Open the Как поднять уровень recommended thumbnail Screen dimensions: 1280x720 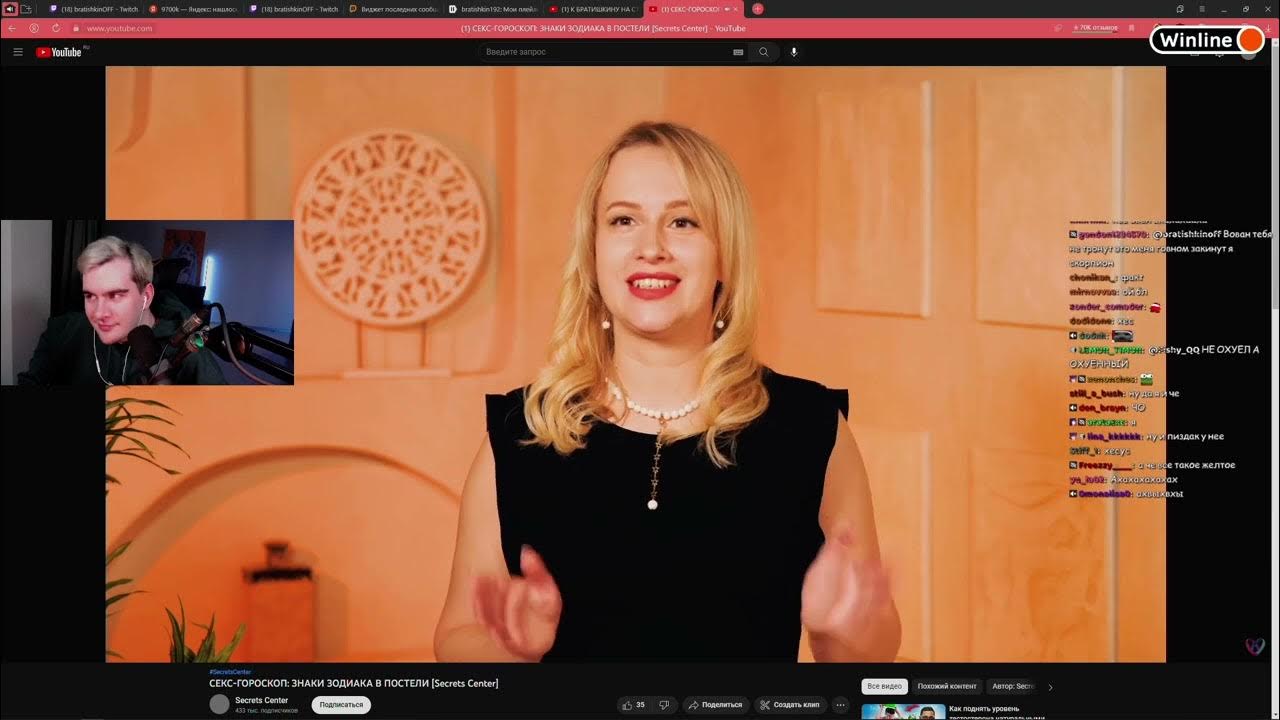pyautogui.click(x=903, y=712)
